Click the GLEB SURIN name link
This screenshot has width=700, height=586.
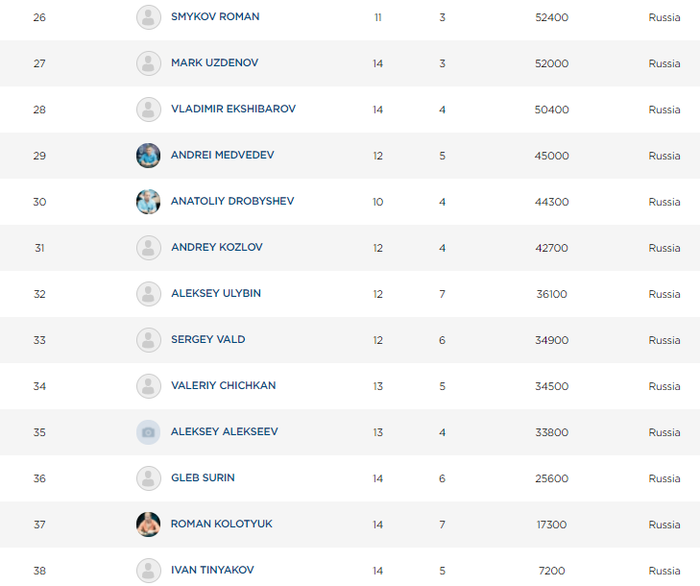click(203, 478)
